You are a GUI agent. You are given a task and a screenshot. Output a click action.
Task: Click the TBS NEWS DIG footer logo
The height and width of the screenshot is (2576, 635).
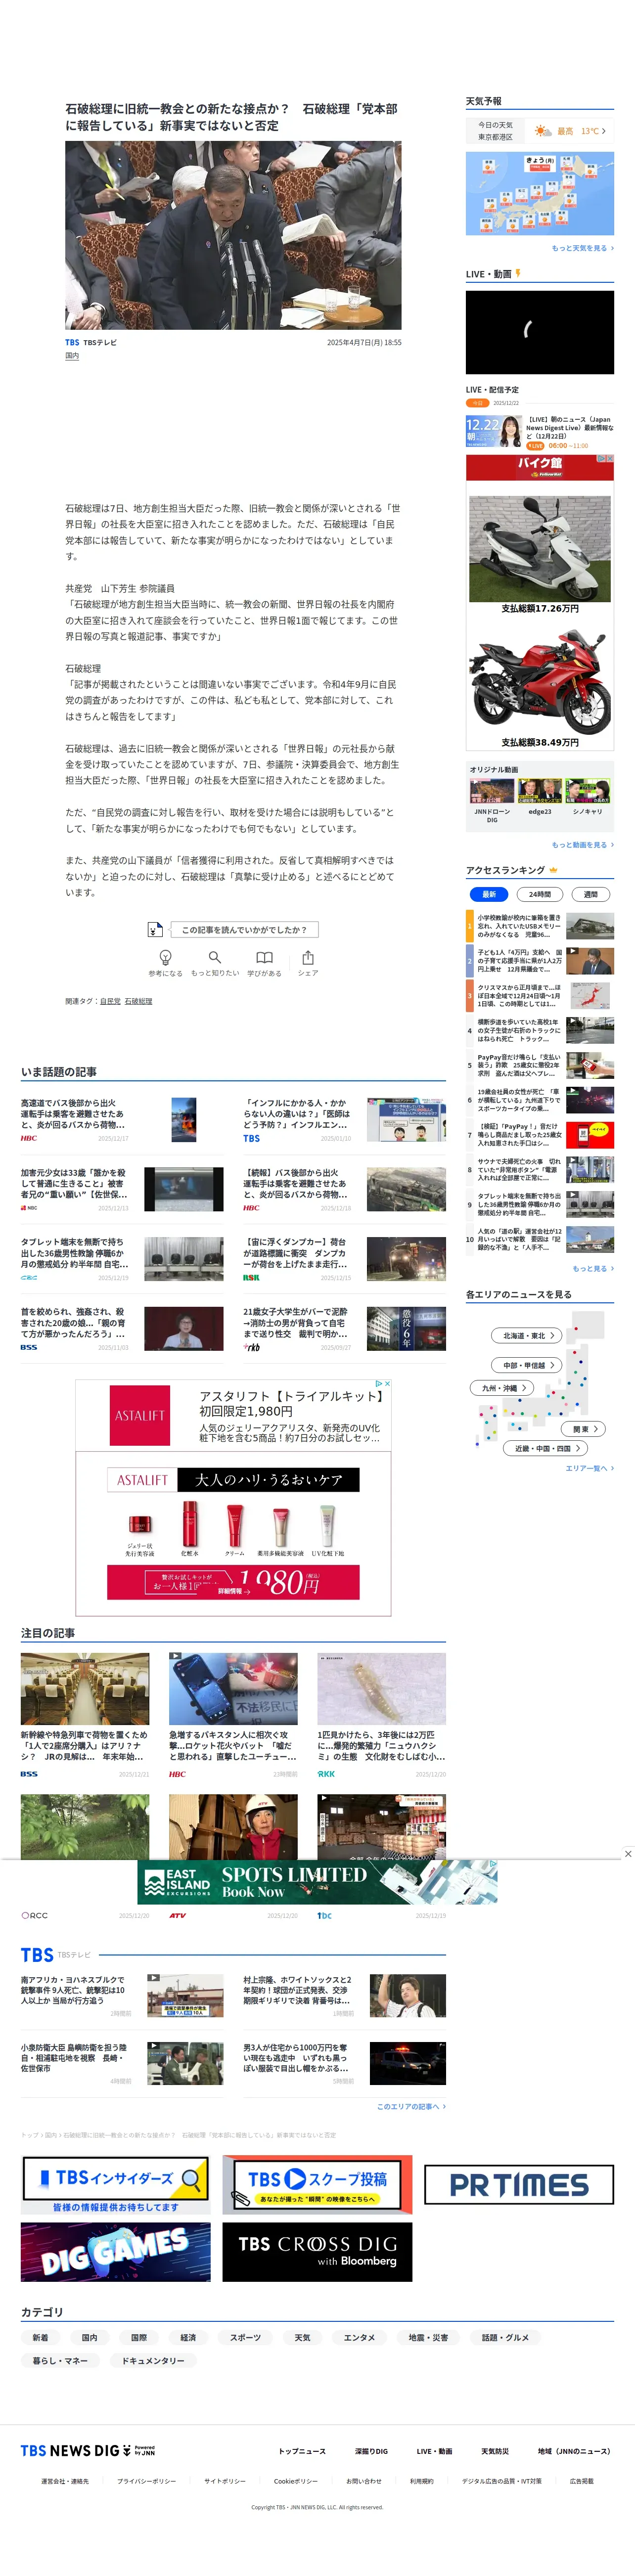[87, 2451]
